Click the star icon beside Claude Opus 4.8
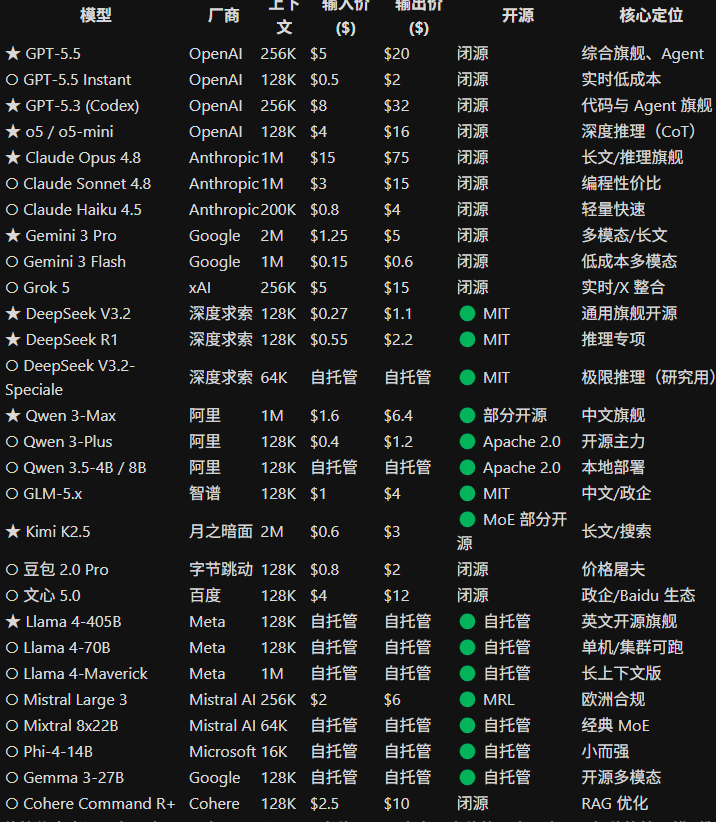The height and width of the screenshot is (822, 716). (x=13, y=158)
